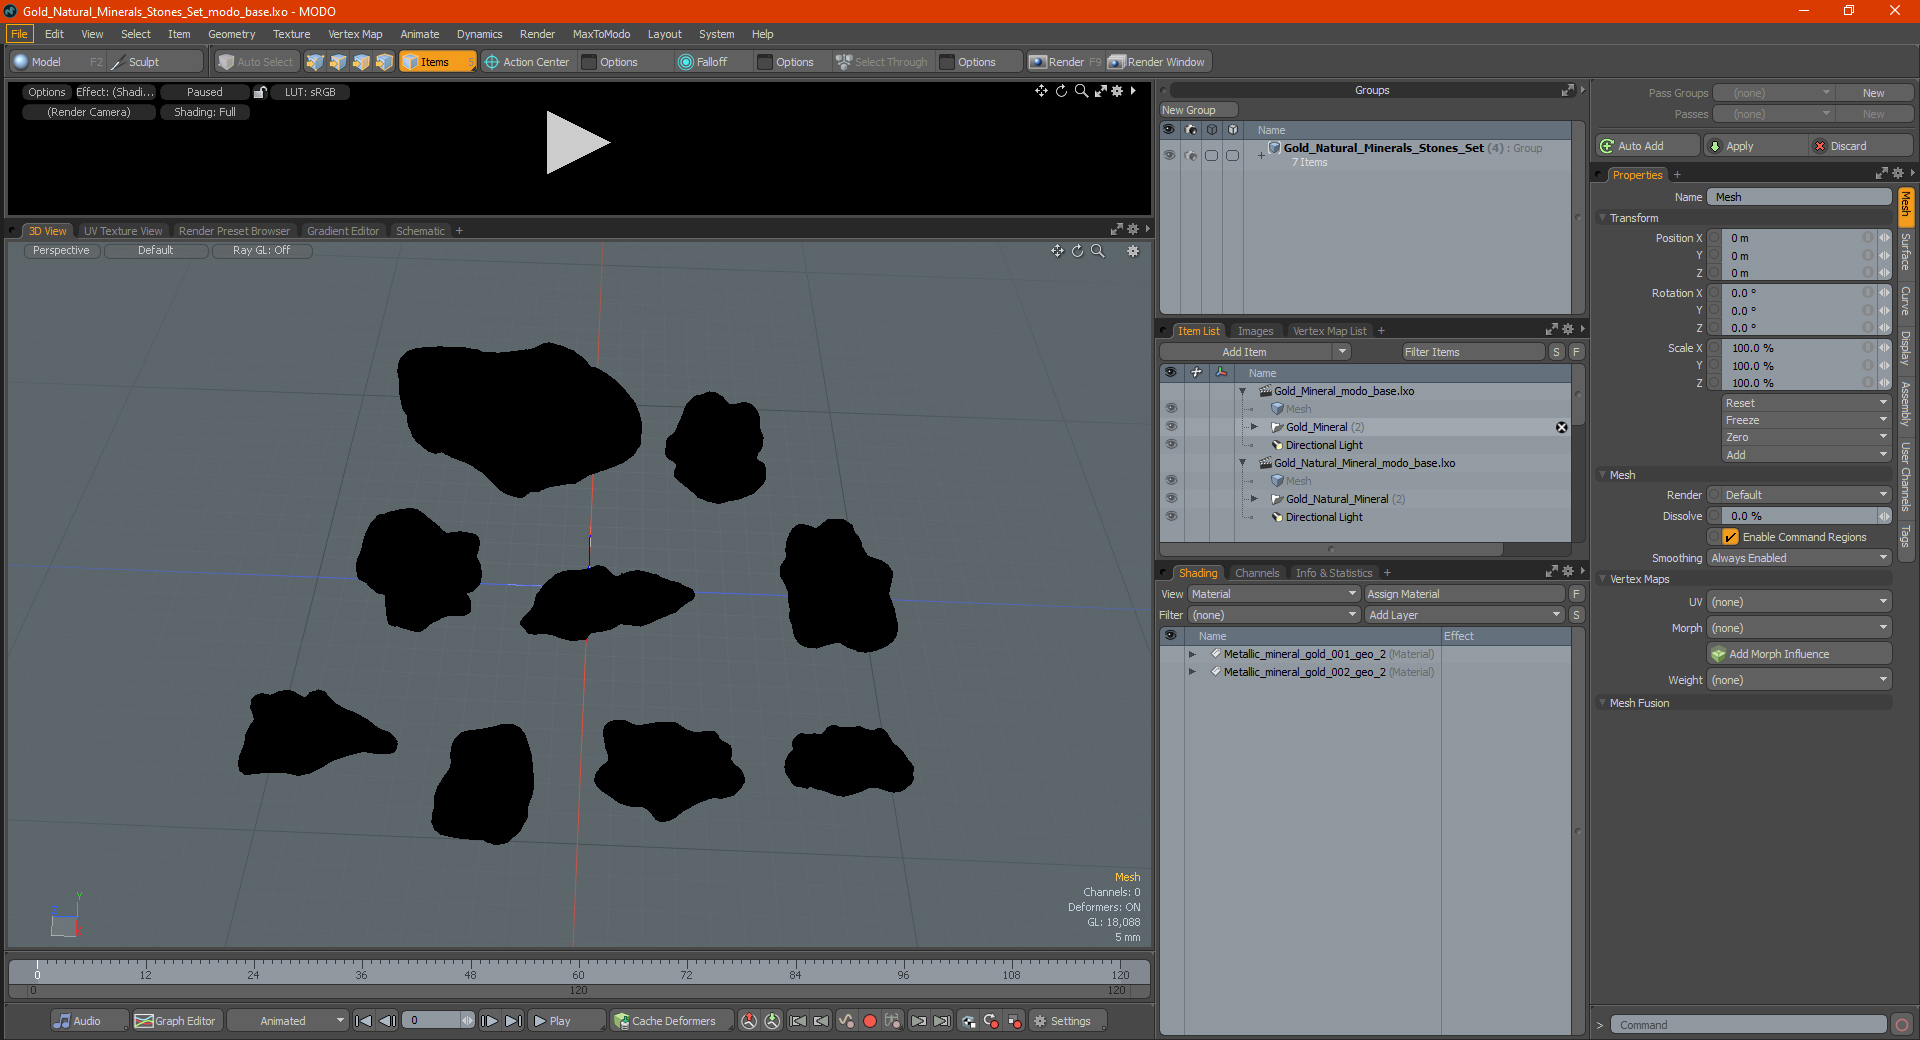Toggle the render preview lock icon

(x=260, y=92)
